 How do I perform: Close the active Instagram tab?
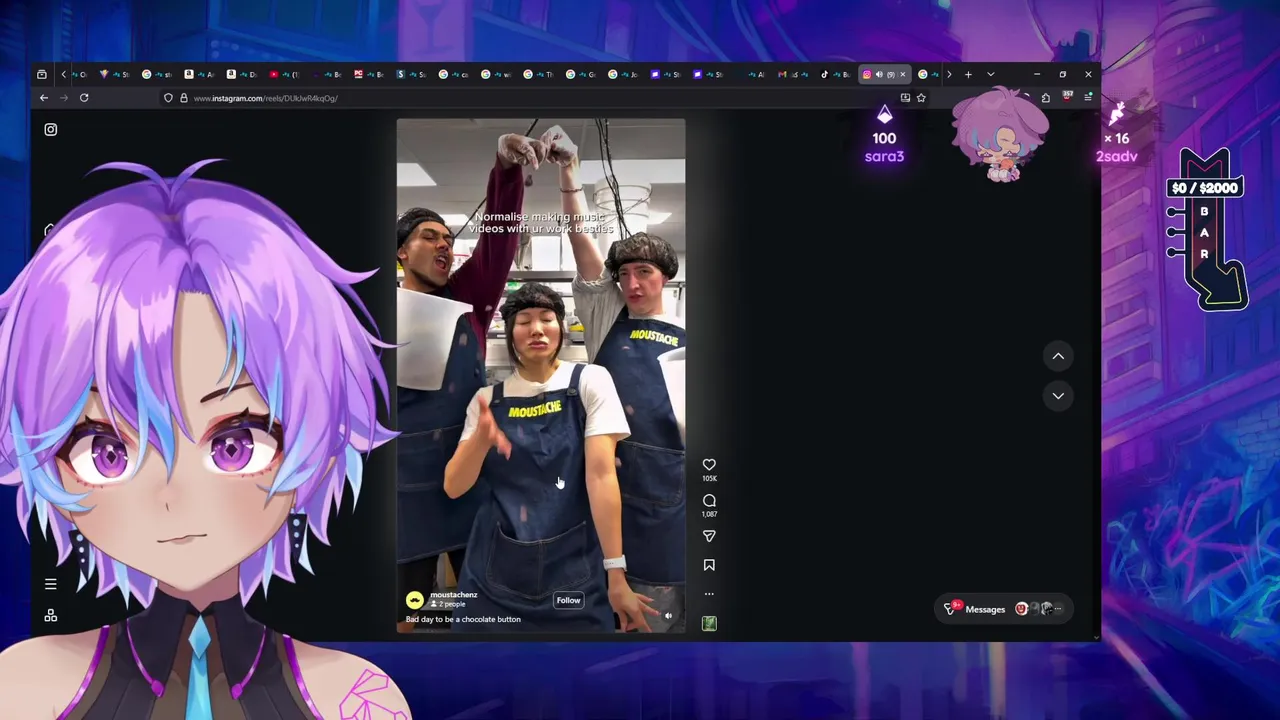pos(903,74)
